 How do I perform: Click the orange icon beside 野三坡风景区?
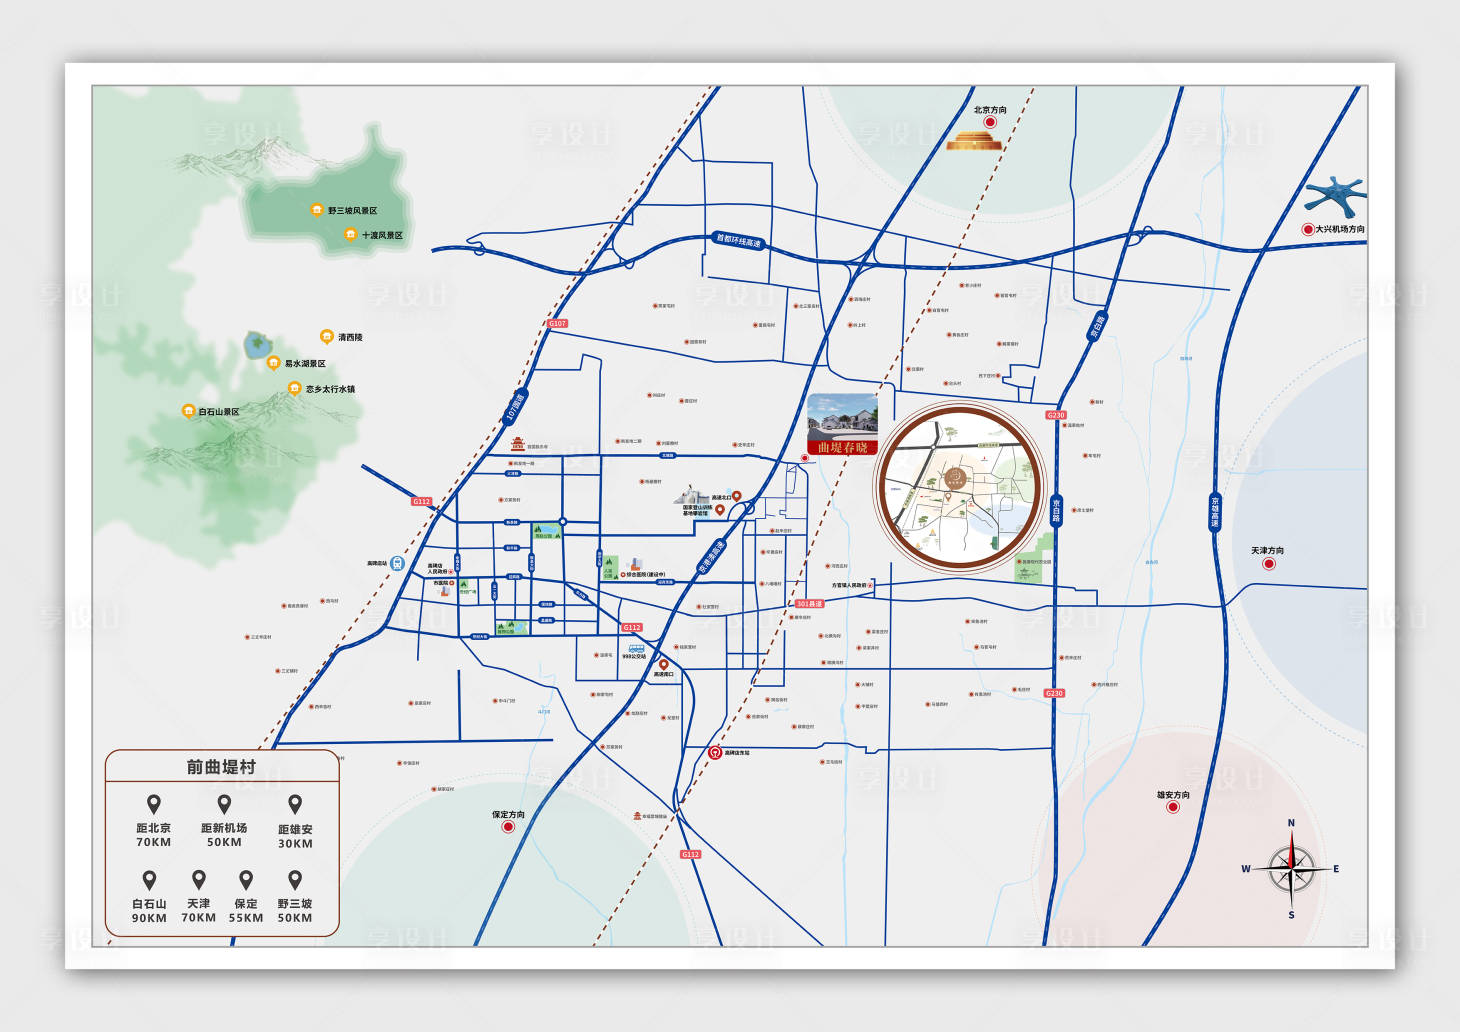(317, 210)
